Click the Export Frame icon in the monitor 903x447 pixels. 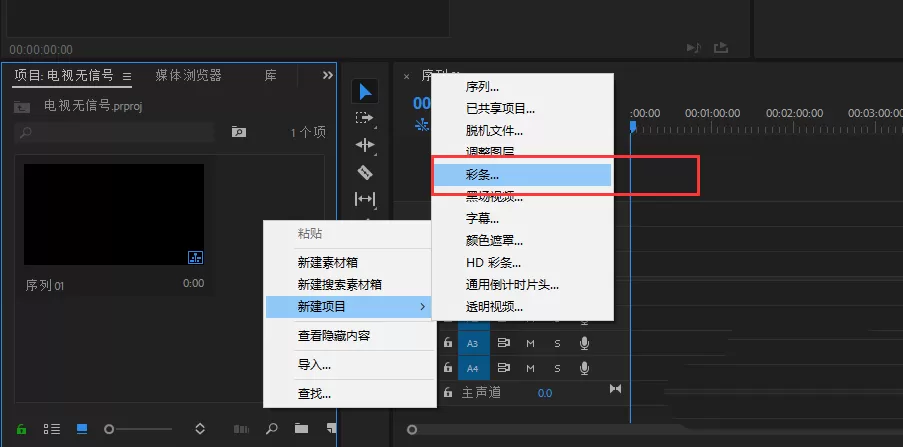pyautogui.click(x=721, y=48)
